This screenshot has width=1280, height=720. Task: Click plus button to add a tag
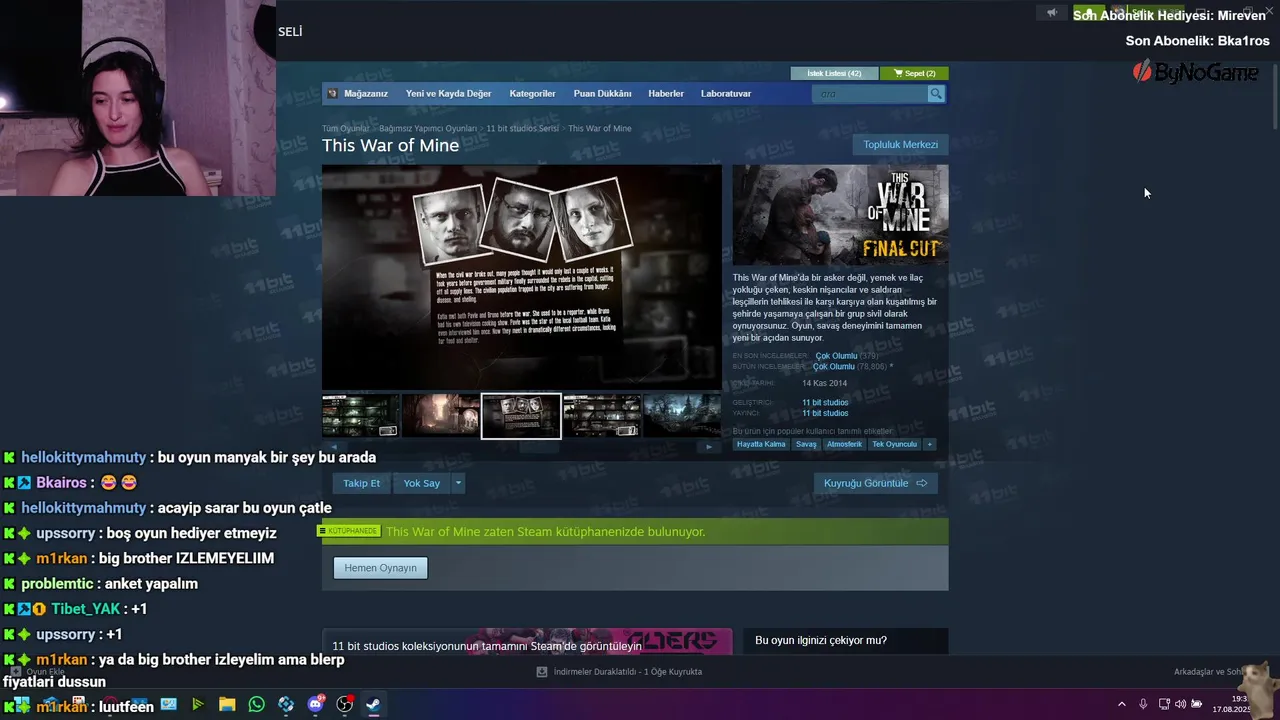pyautogui.click(x=929, y=444)
